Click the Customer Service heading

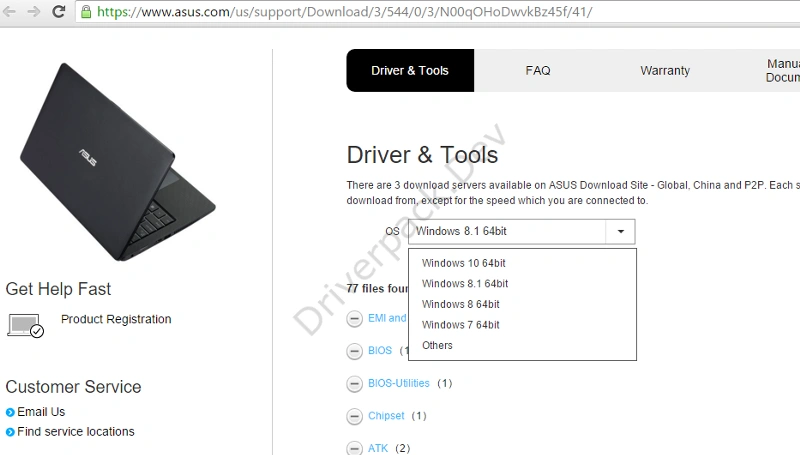73,387
